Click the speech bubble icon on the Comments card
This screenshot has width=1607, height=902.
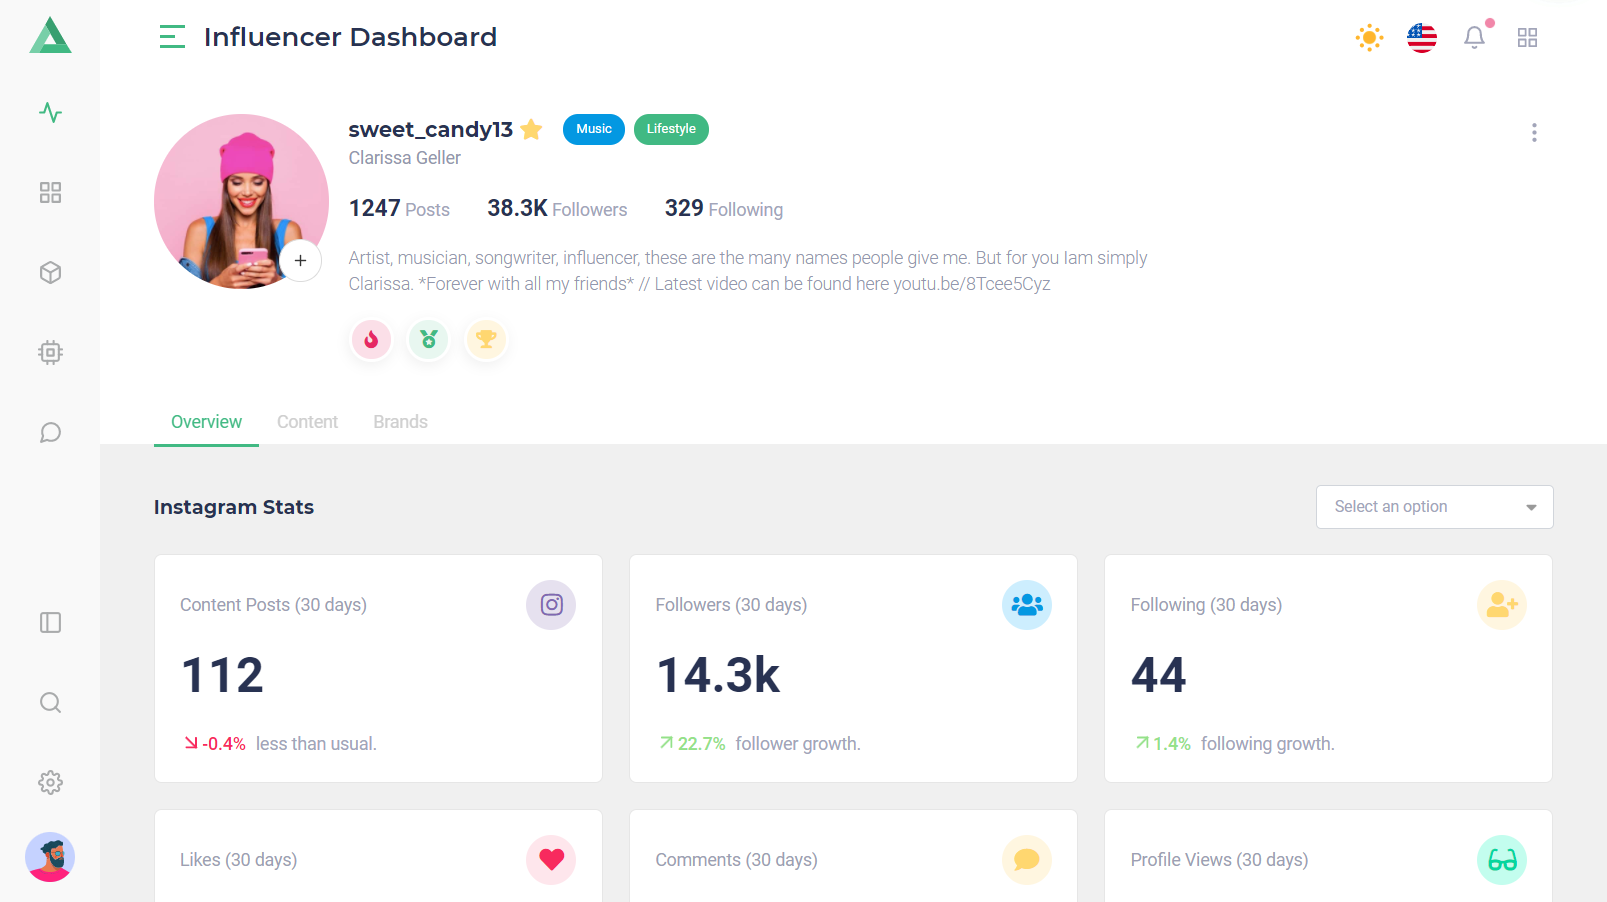[x=1027, y=860]
